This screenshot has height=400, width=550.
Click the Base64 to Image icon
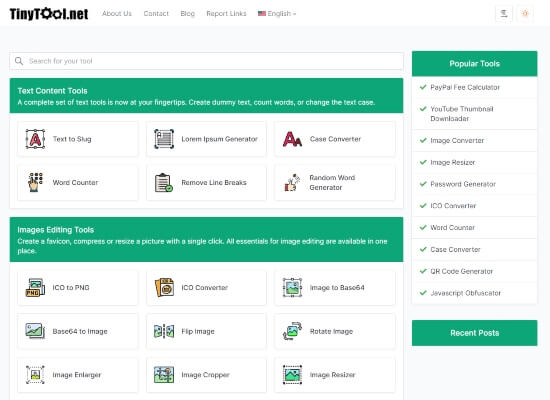(35, 331)
